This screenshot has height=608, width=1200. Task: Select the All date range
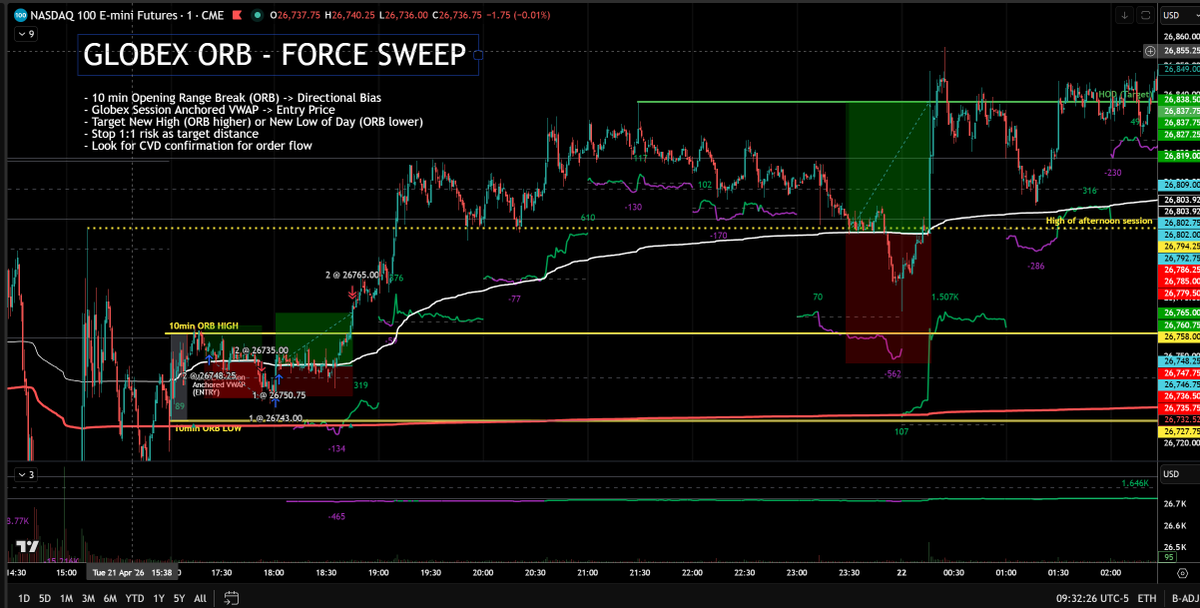(x=200, y=598)
